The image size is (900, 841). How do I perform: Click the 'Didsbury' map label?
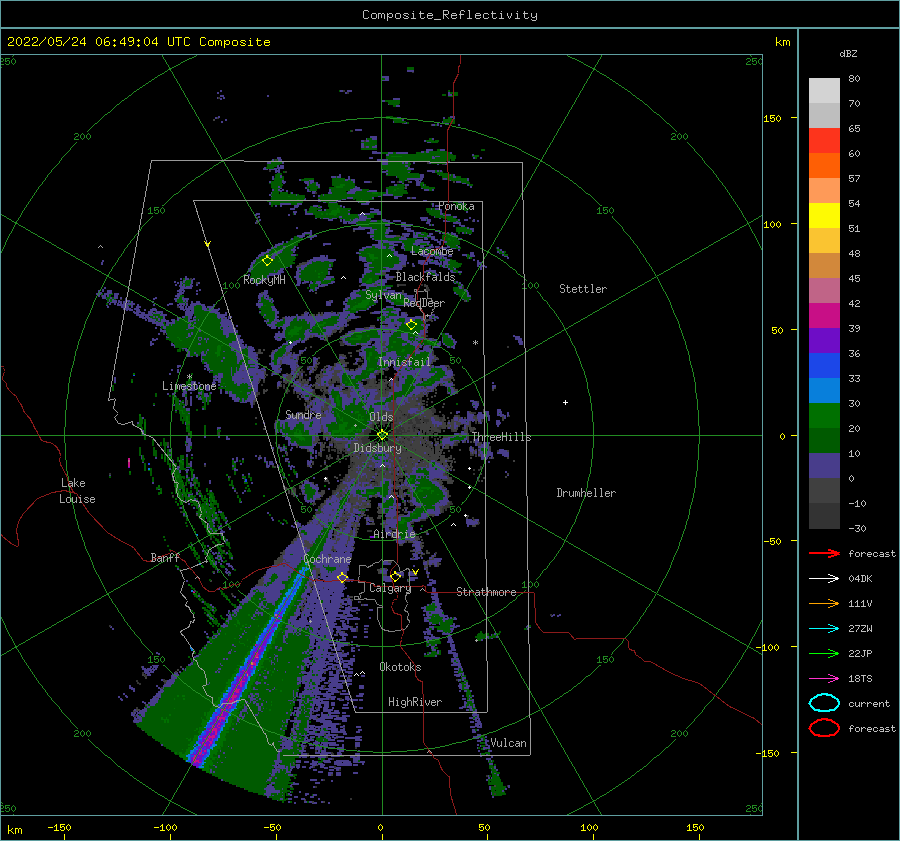click(377, 448)
